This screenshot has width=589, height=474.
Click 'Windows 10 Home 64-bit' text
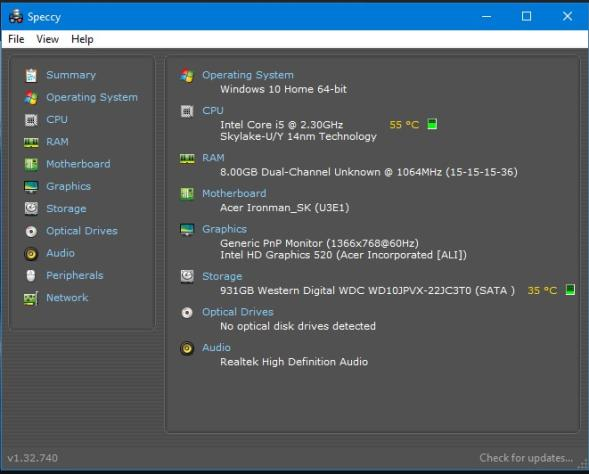(x=283, y=89)
